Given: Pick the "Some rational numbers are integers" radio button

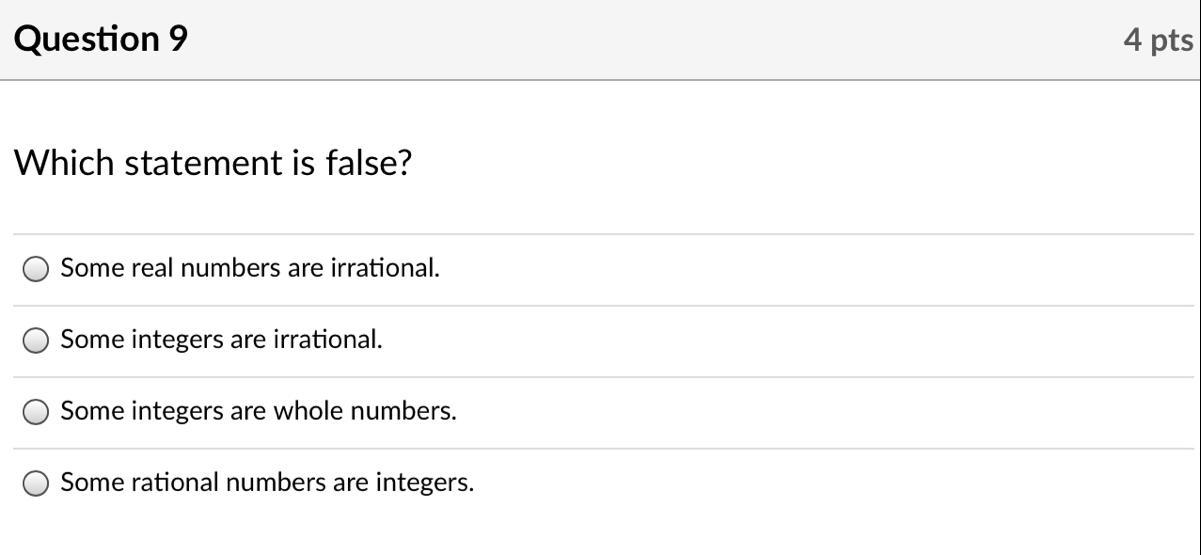Looking at the screenshot, I should 36,484.
